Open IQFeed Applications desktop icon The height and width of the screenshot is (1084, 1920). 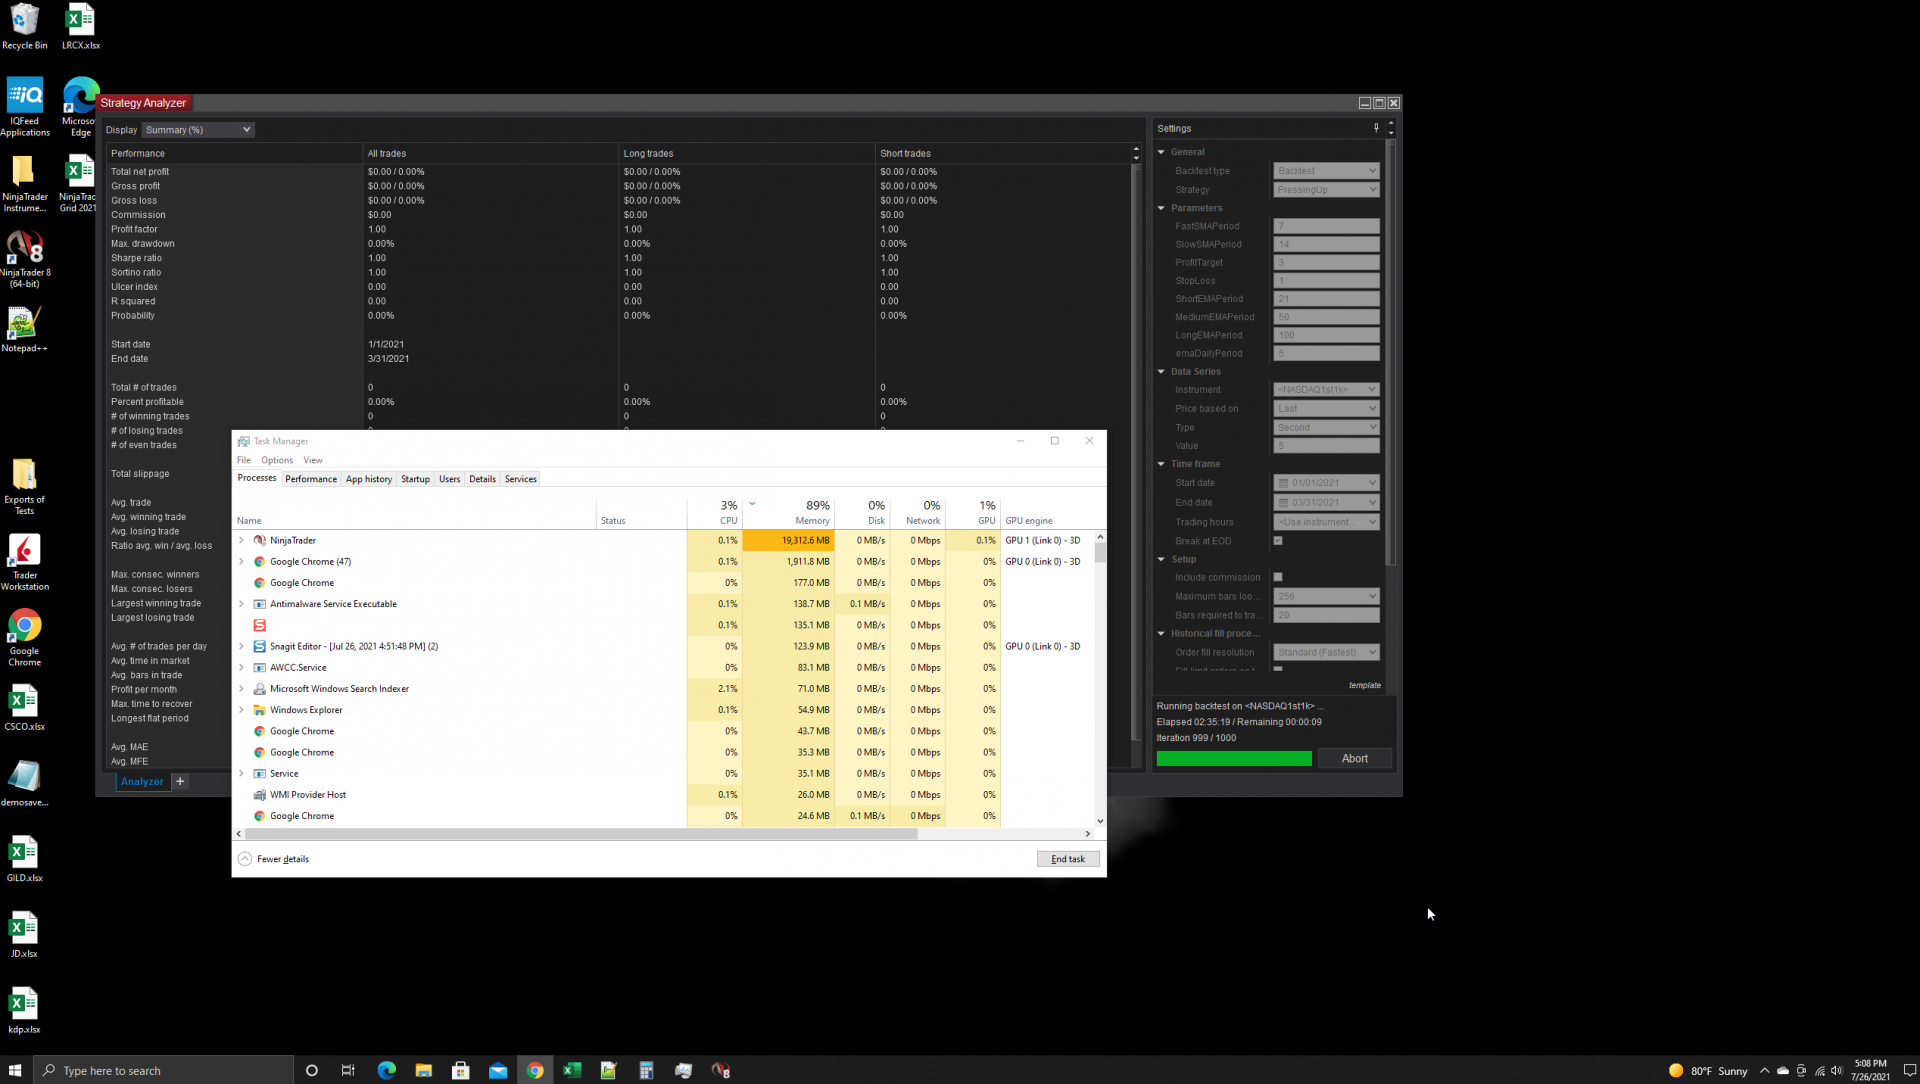tap(25, 98)
